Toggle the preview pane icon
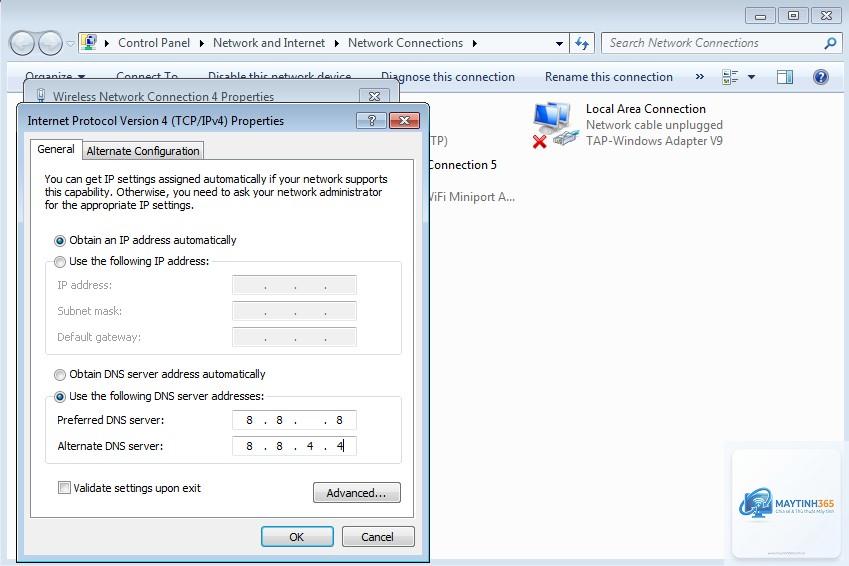The height and width of the screenshot is (566, 849). coord(785,77)
